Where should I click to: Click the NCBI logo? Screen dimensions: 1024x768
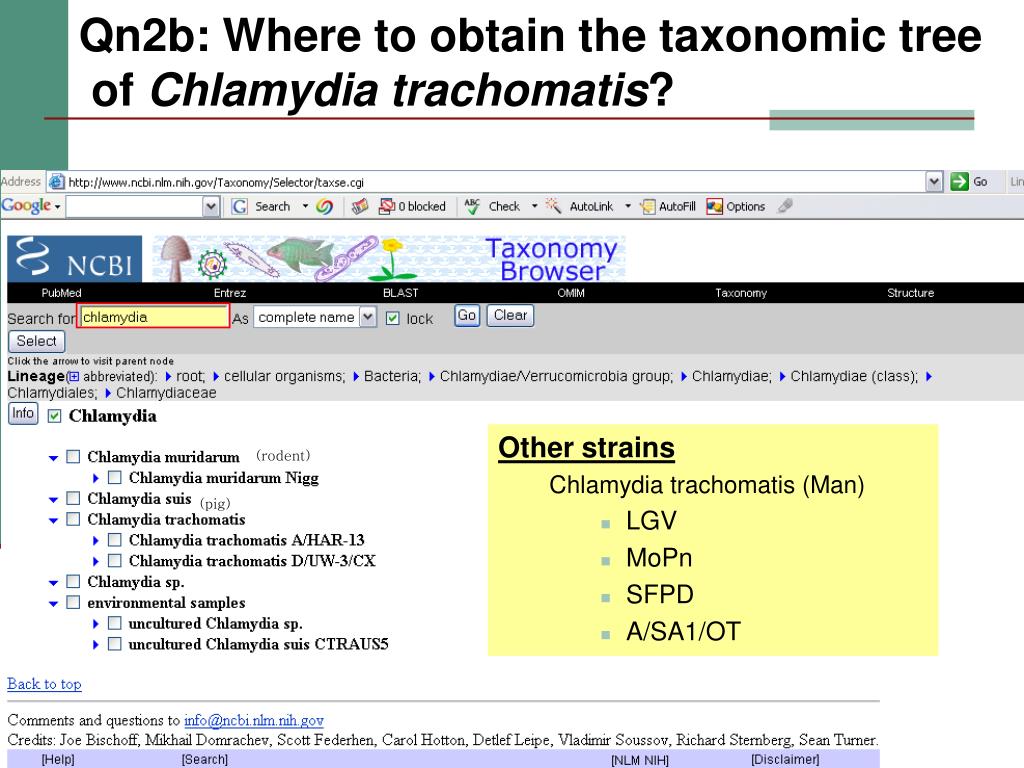click(74, 259)
